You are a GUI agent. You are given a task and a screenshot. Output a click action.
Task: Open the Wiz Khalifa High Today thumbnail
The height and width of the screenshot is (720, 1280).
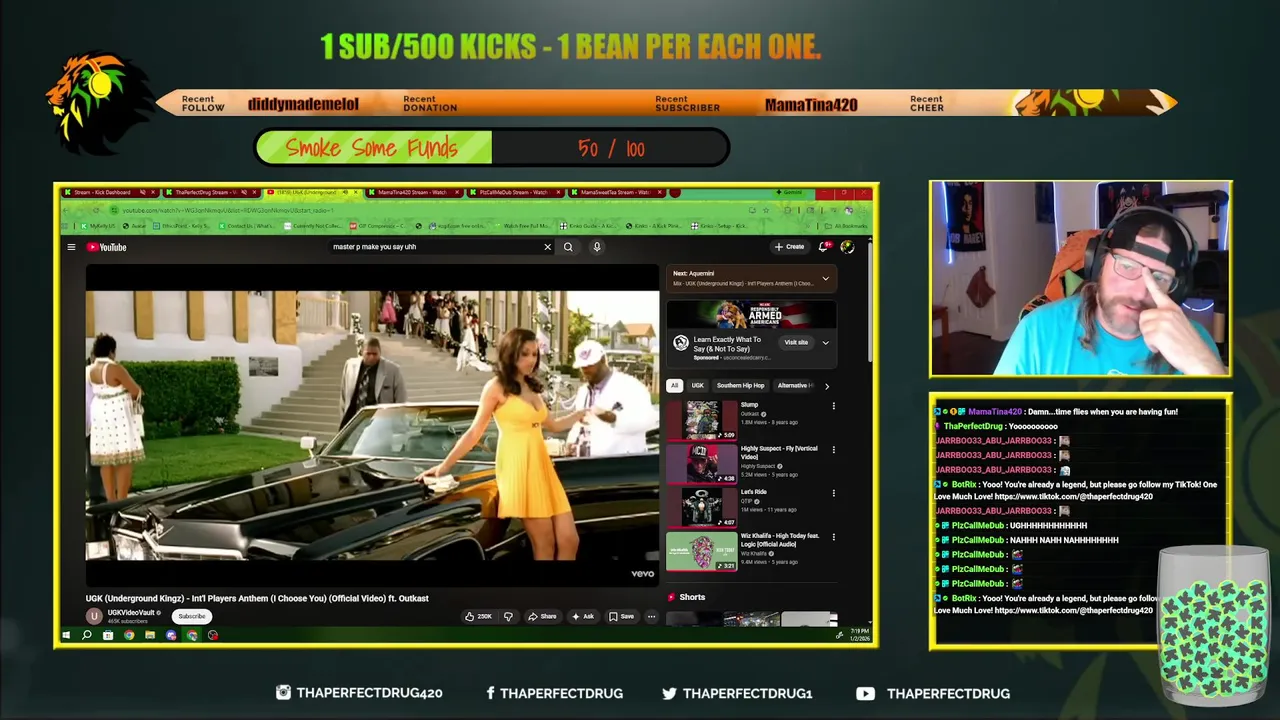pyautogui.click(x=702, y=551)
